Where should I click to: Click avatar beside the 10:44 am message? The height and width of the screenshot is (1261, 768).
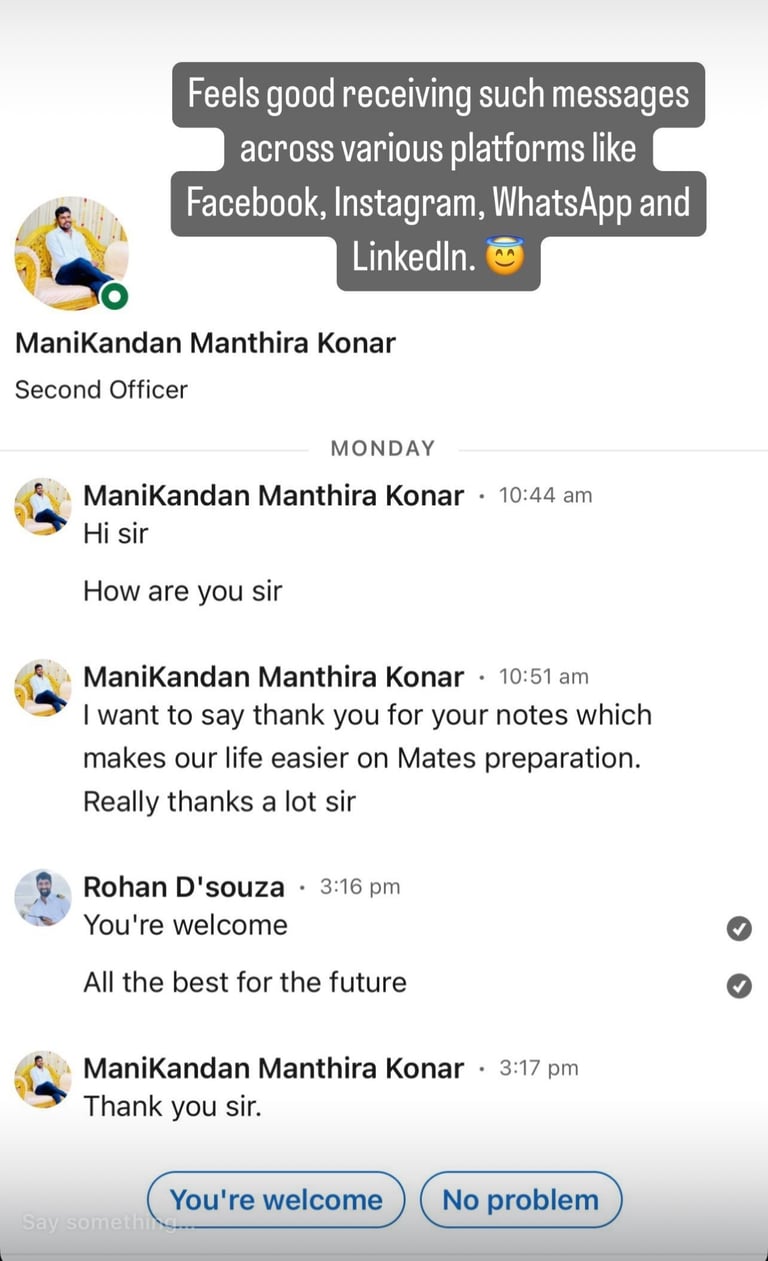43,507
